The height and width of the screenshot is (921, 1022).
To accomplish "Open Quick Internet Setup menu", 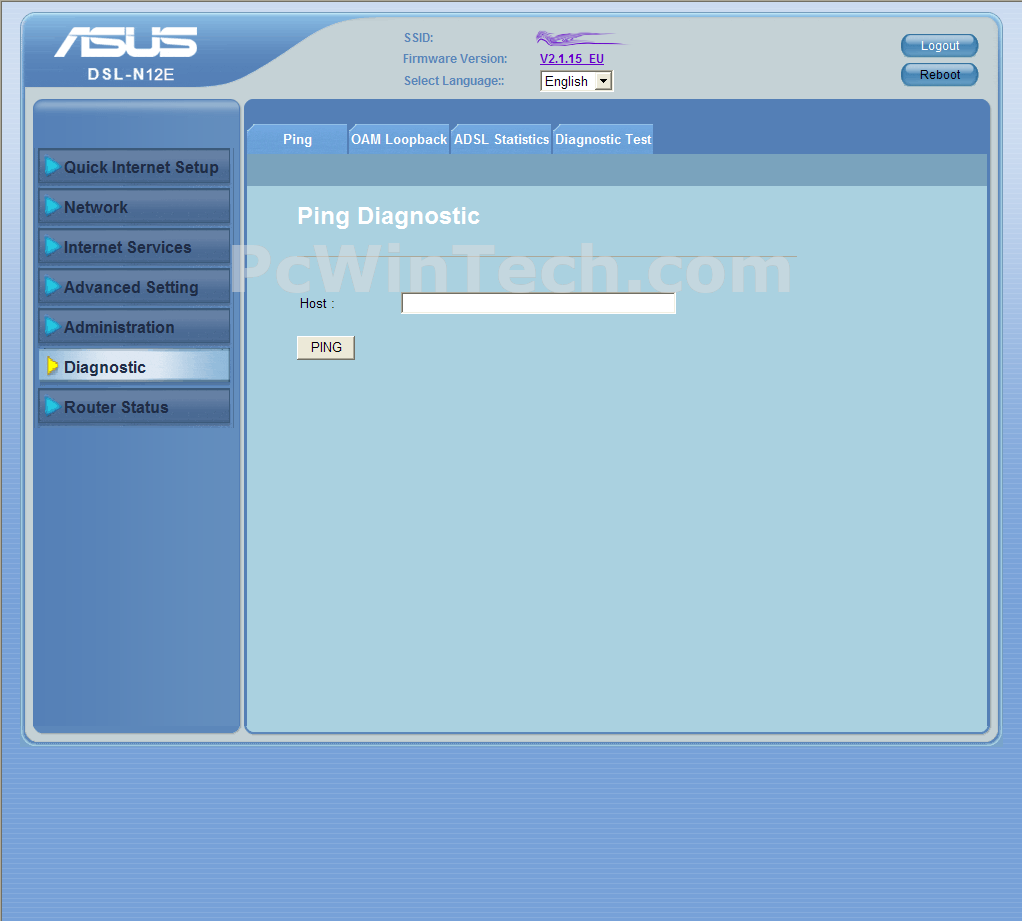I will (x=134, y=167).
